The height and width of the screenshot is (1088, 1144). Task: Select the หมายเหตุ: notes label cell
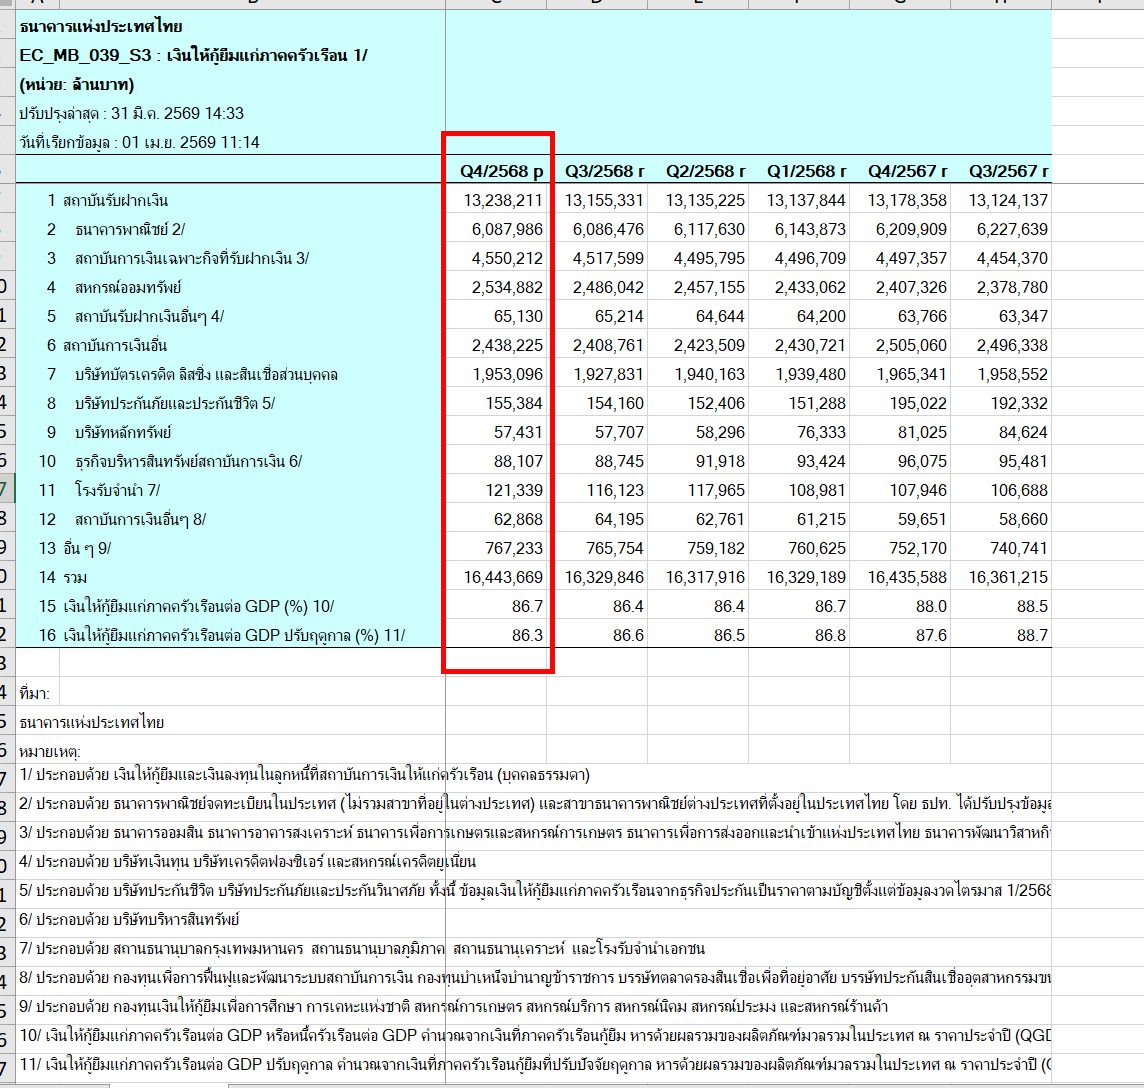click(49, 751)
